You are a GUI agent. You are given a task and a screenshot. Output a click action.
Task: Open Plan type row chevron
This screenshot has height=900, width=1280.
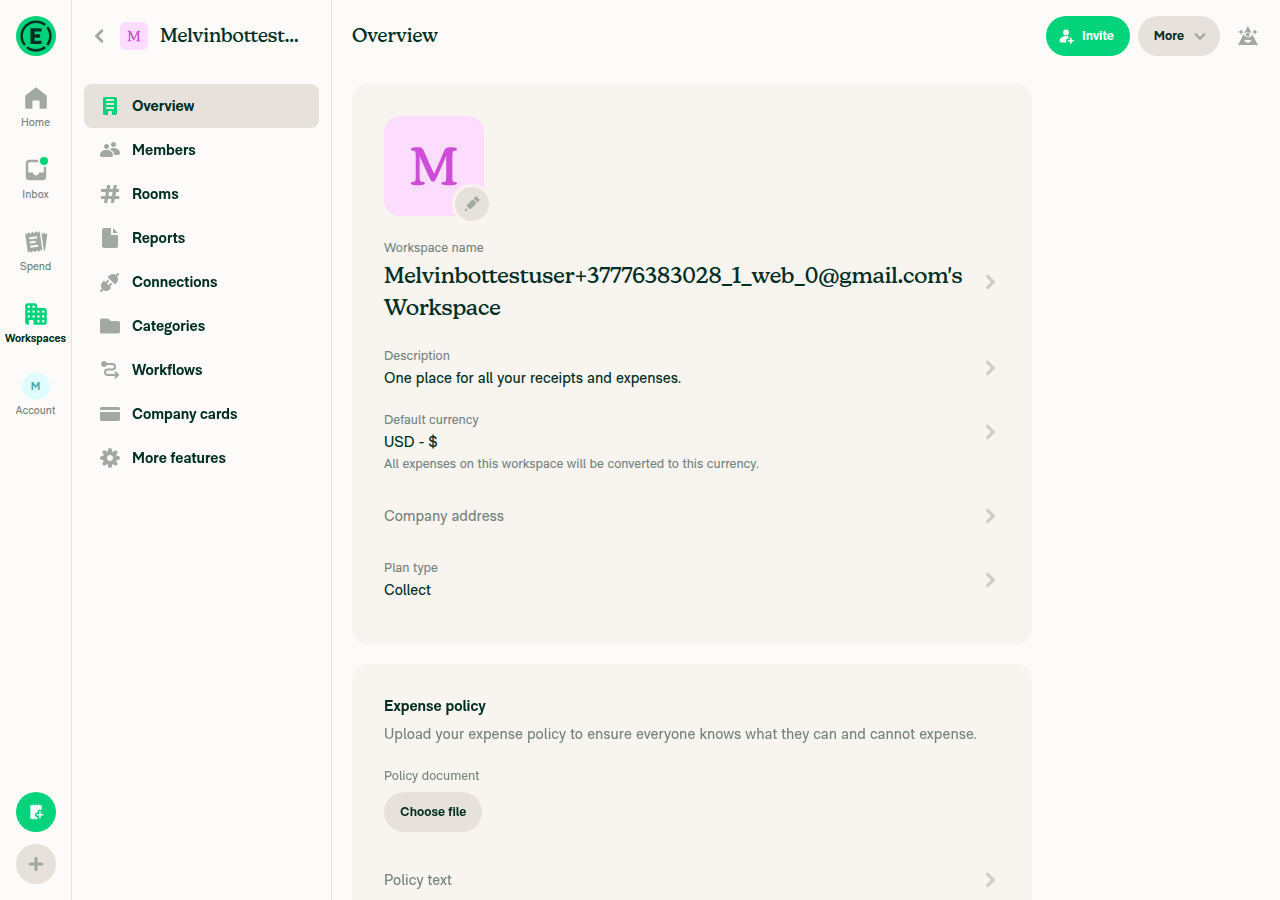[x=990, y=580]
